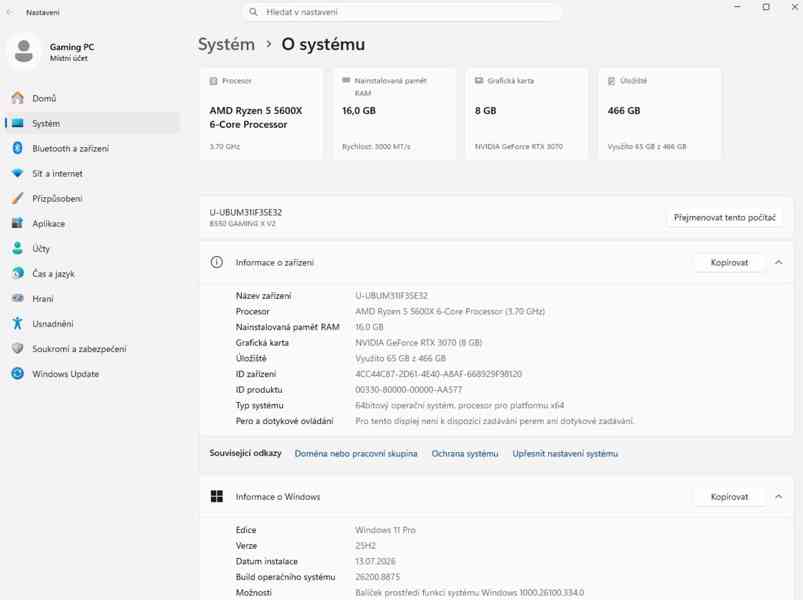Copy Windows information with Kopírovat
Viewport: 803px width, 600px height.
coord(729,496)
